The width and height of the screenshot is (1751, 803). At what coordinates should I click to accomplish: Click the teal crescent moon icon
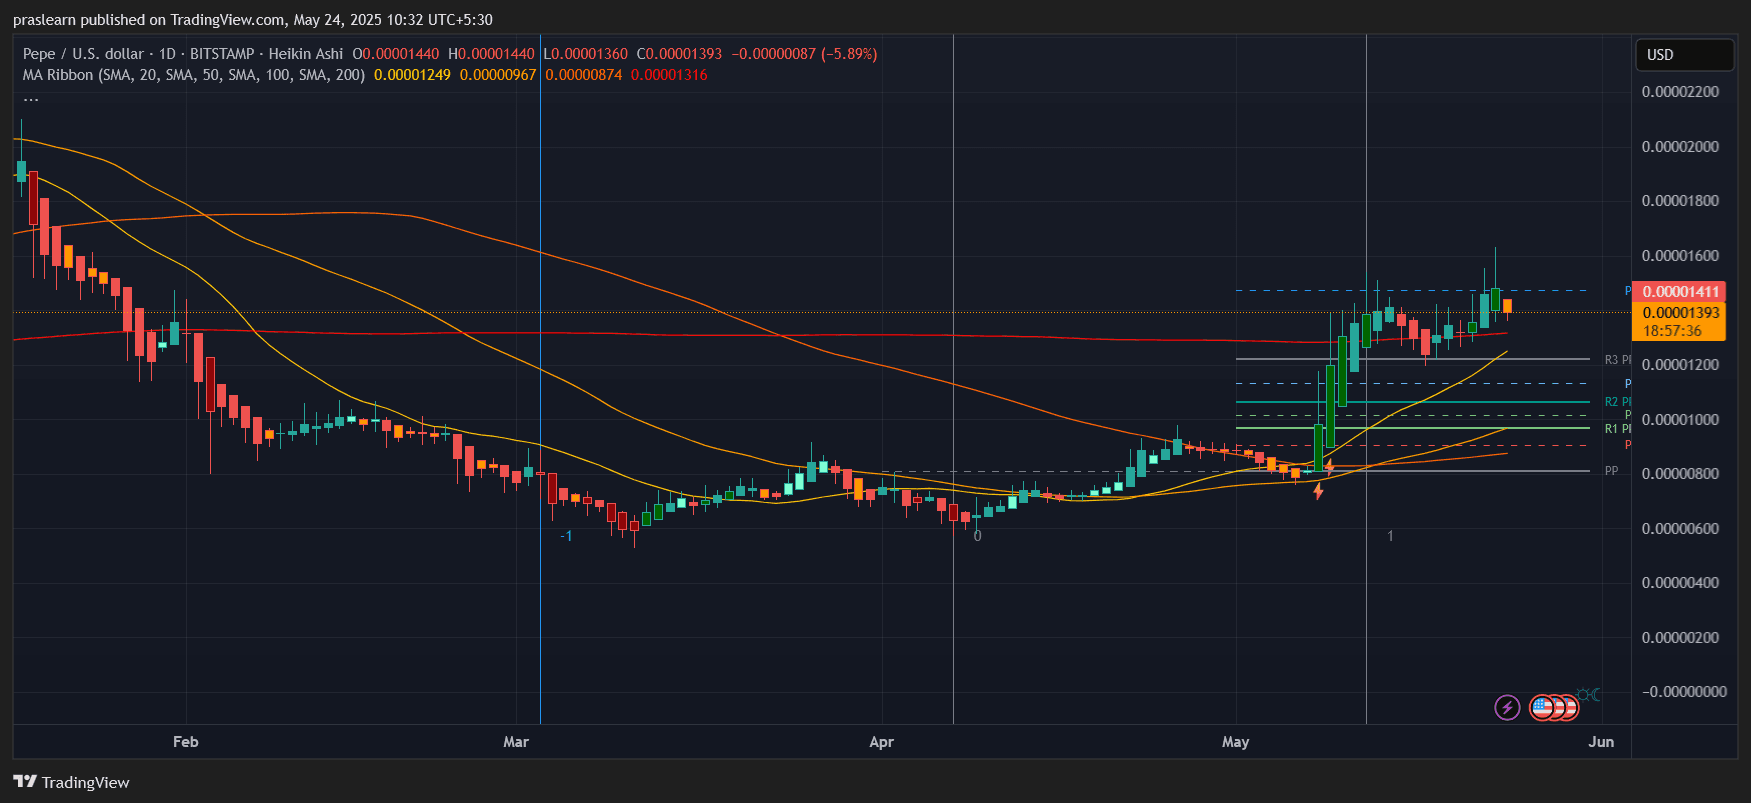click(x=1595, y=694)
